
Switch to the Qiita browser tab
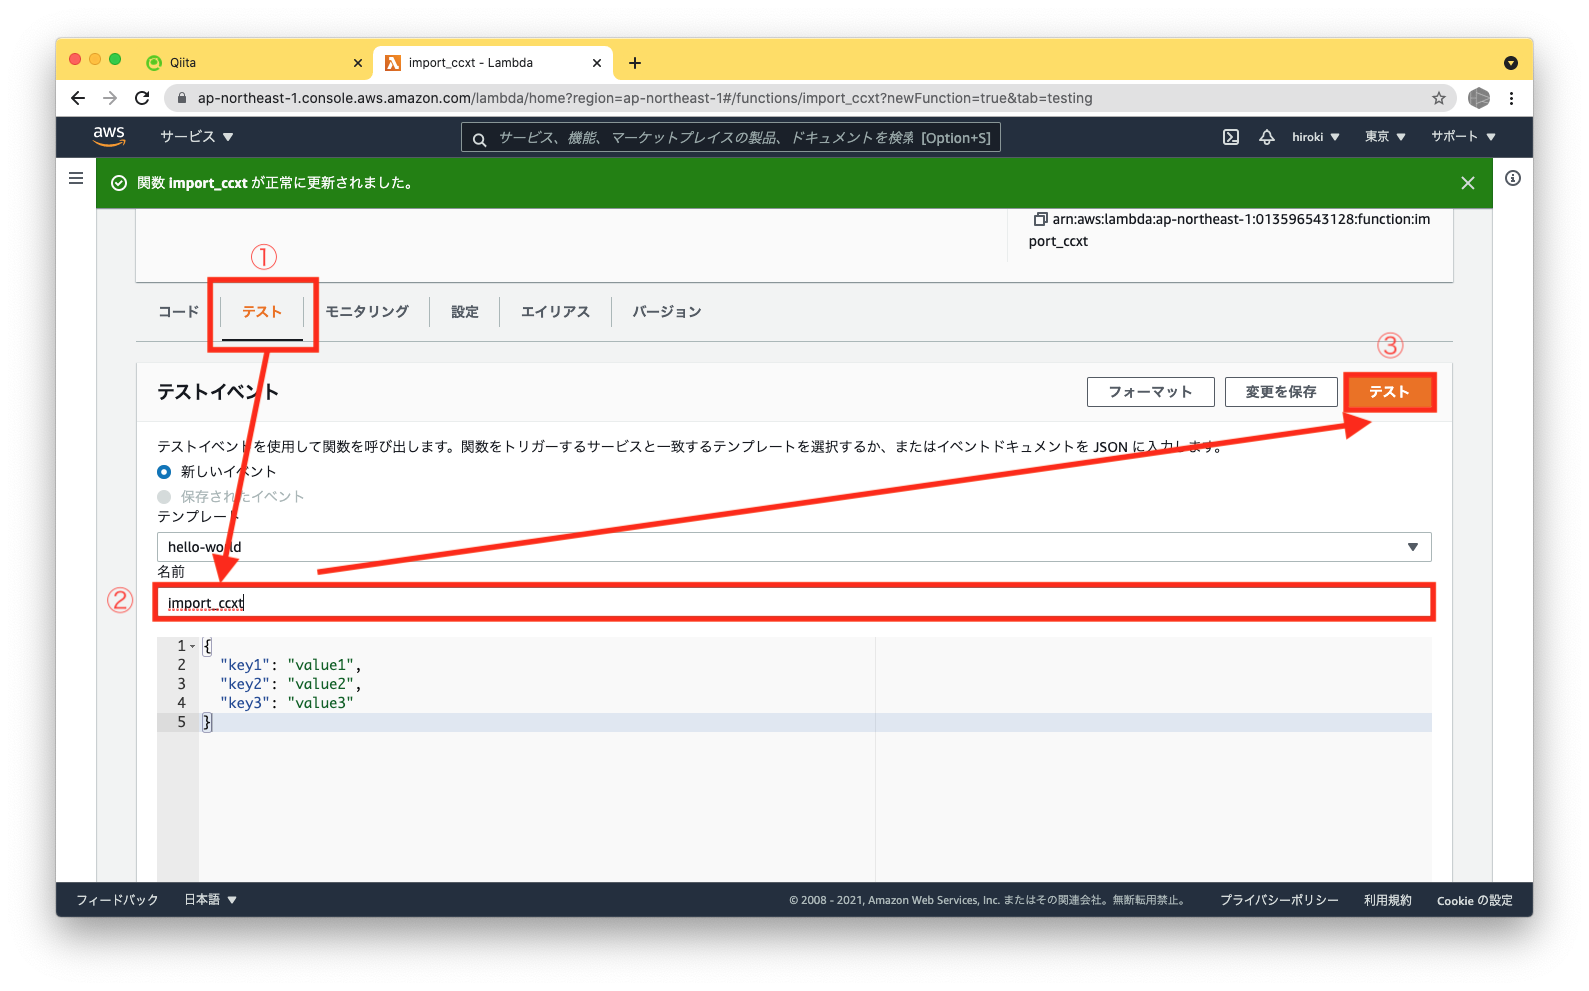(x=255, y=63)
